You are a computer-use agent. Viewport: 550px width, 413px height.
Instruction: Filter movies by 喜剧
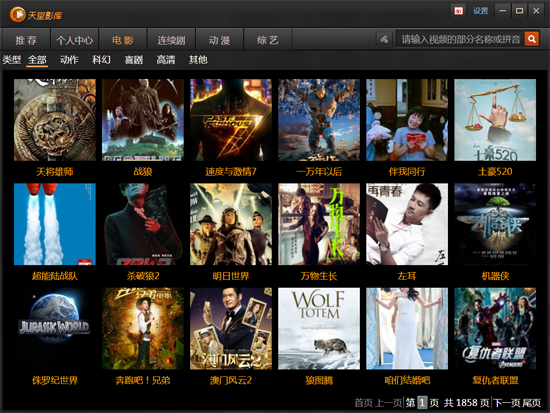pyautogui.click(x=134, y=60)
